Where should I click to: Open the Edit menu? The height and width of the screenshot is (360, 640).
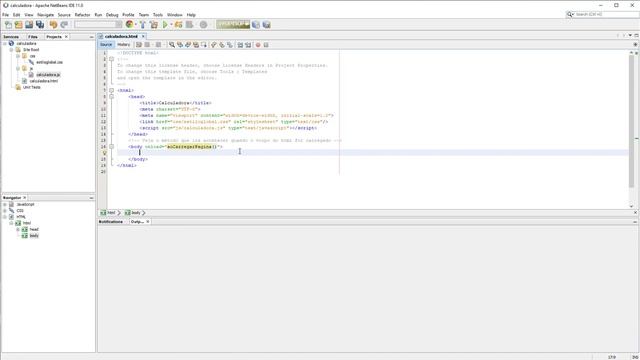coord(16,15)
